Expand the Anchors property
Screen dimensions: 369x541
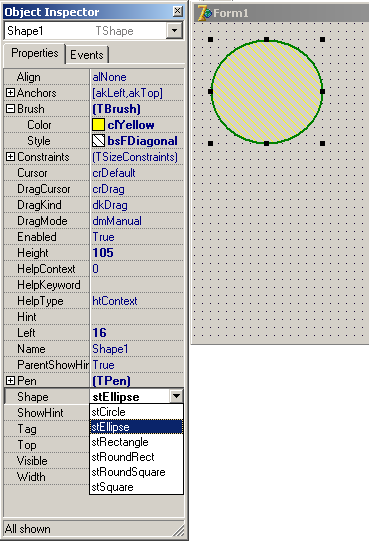click(10, 92)
